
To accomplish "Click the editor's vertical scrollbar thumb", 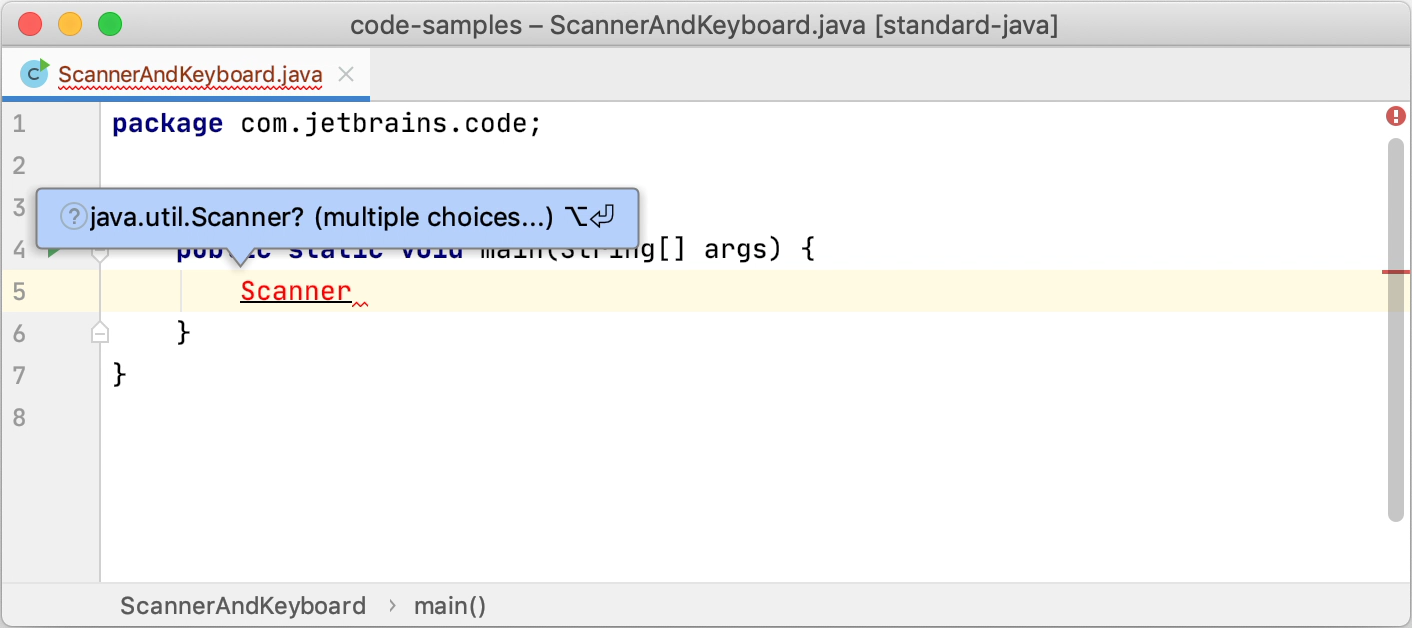I will click(x=1396, y=330).
